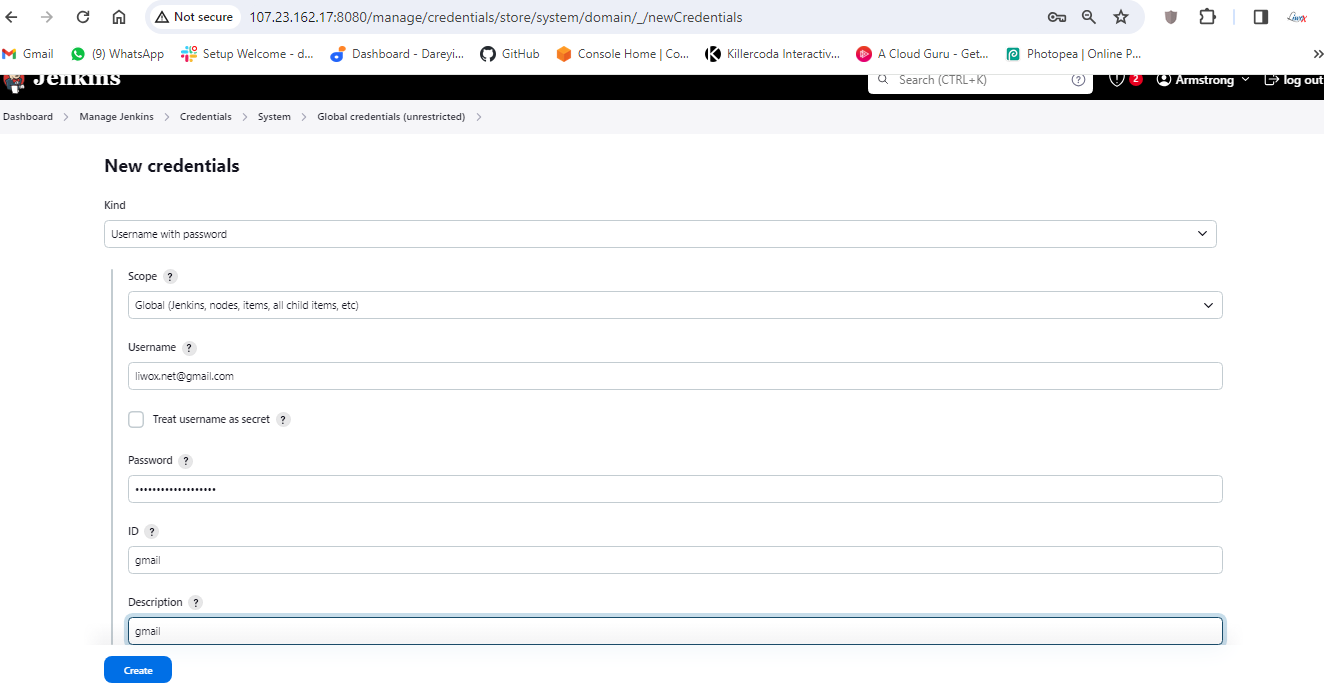Click the Create button
1324x688 pixels.
point(138,670)
